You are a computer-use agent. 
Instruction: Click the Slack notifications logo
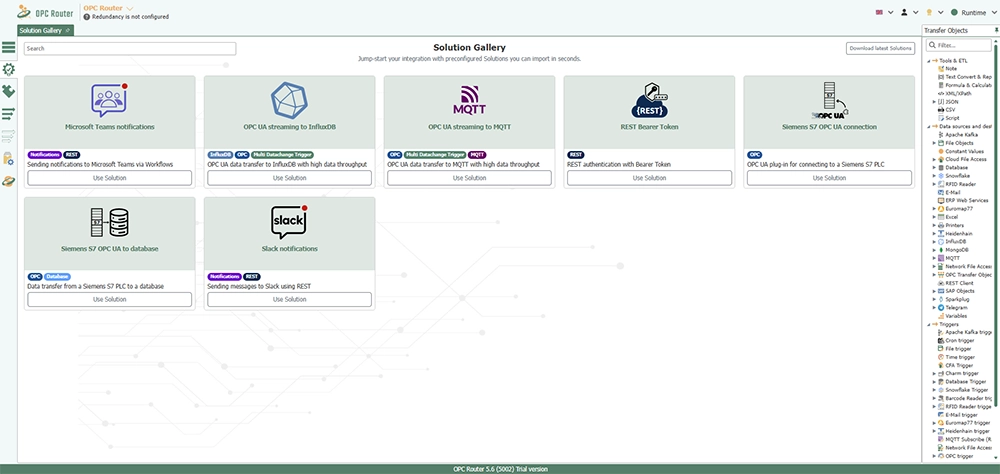pos(290,222)
